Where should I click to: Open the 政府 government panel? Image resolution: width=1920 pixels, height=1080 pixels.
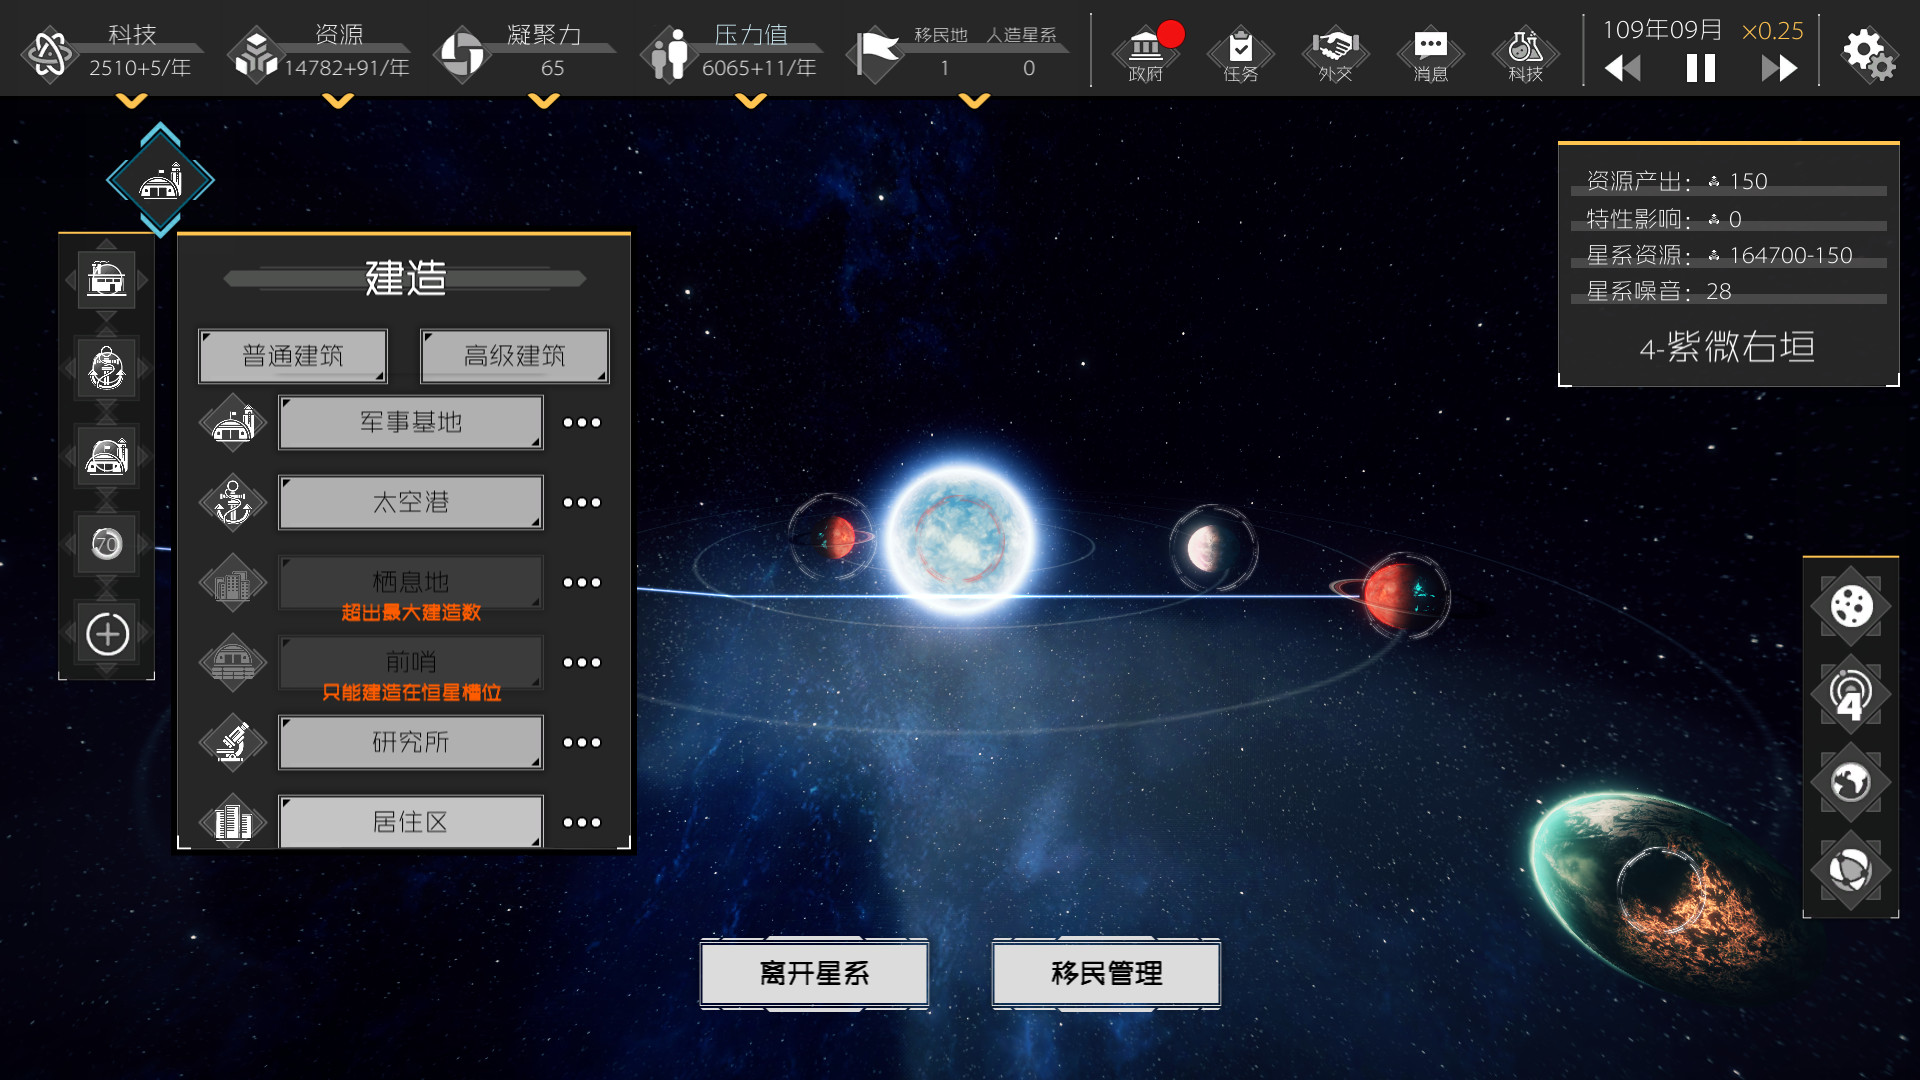click(1145, 52)
